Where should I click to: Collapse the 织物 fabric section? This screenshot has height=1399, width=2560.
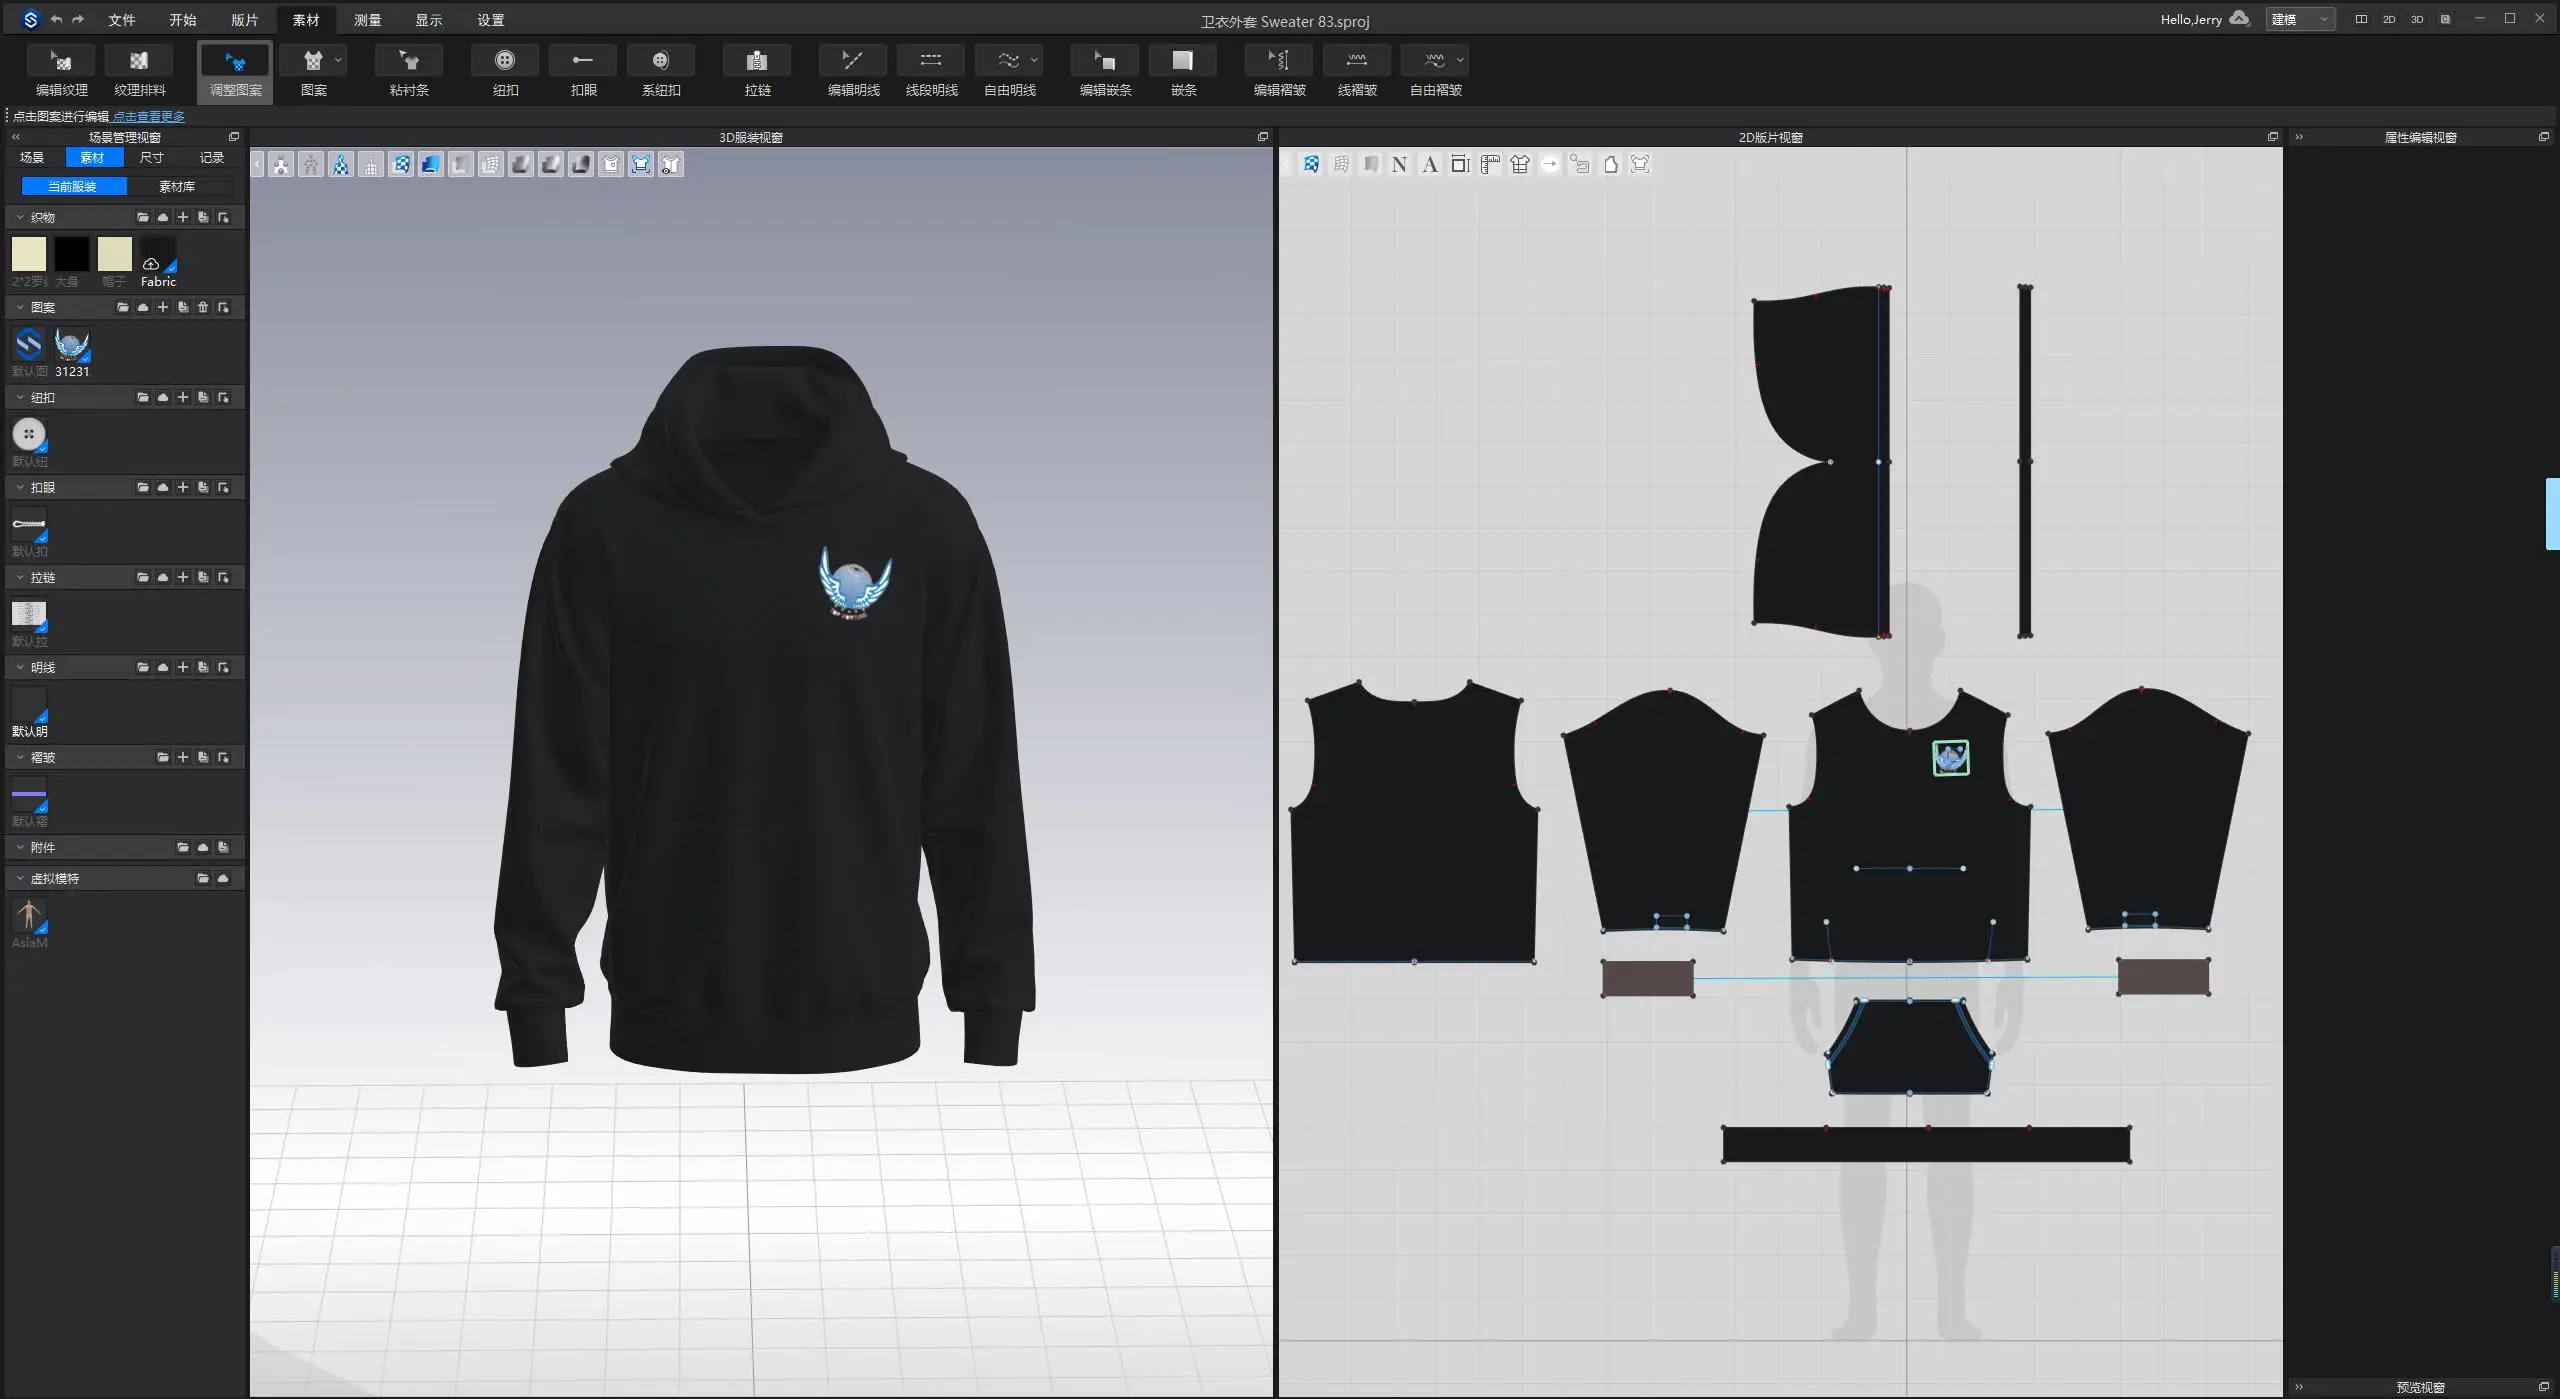[x=20, y=217]
